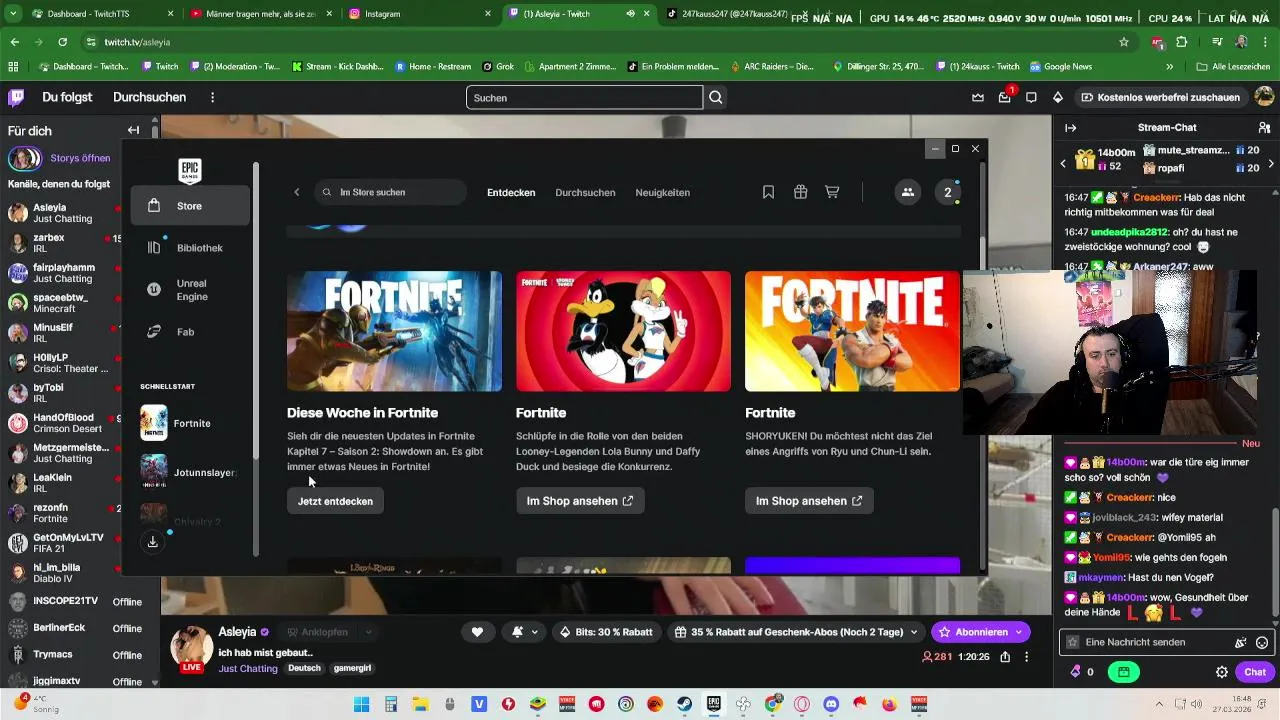Viewport: 1280px width, 720px height.
Task: Switch to Neuigkeiten tab in Epic store
Action: (x=663, y=192)
